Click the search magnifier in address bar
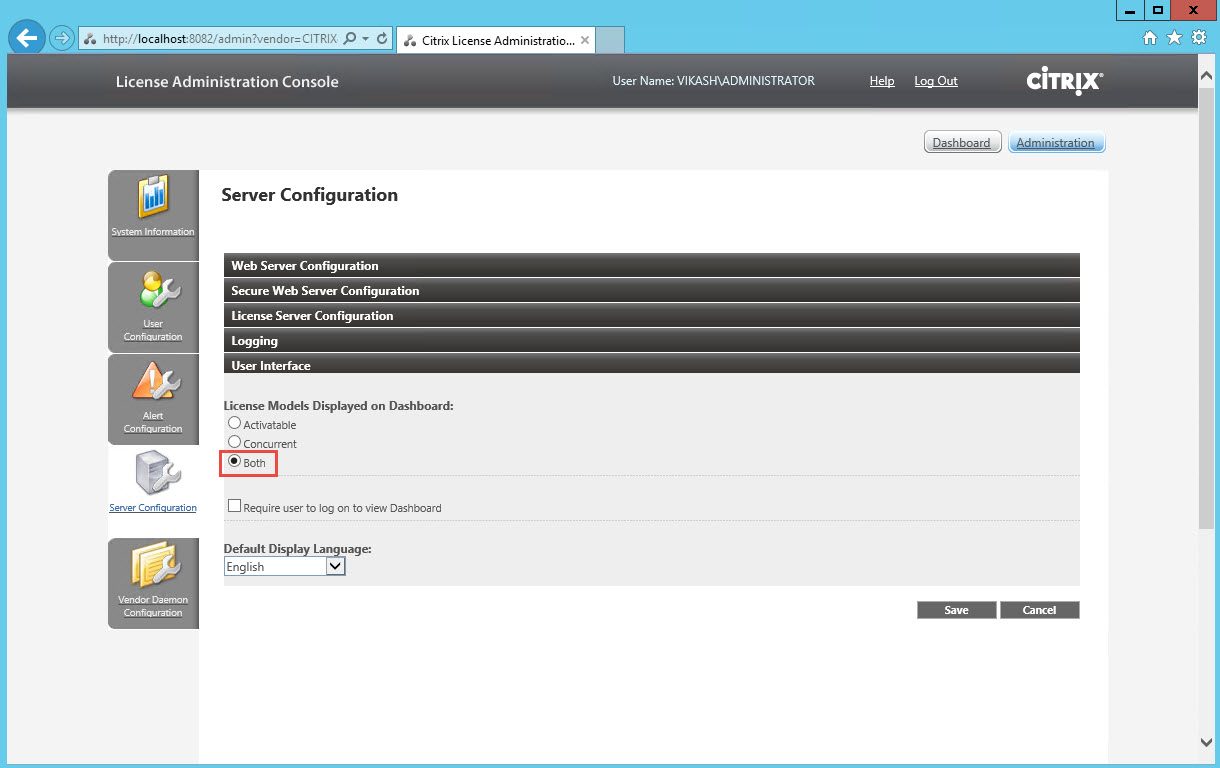1220x768 pixels. (350, 38)
